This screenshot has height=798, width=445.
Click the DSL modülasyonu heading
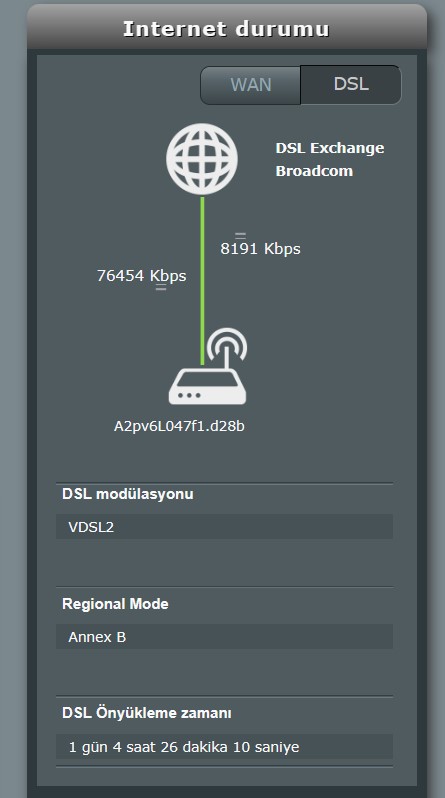click(128, 494)
